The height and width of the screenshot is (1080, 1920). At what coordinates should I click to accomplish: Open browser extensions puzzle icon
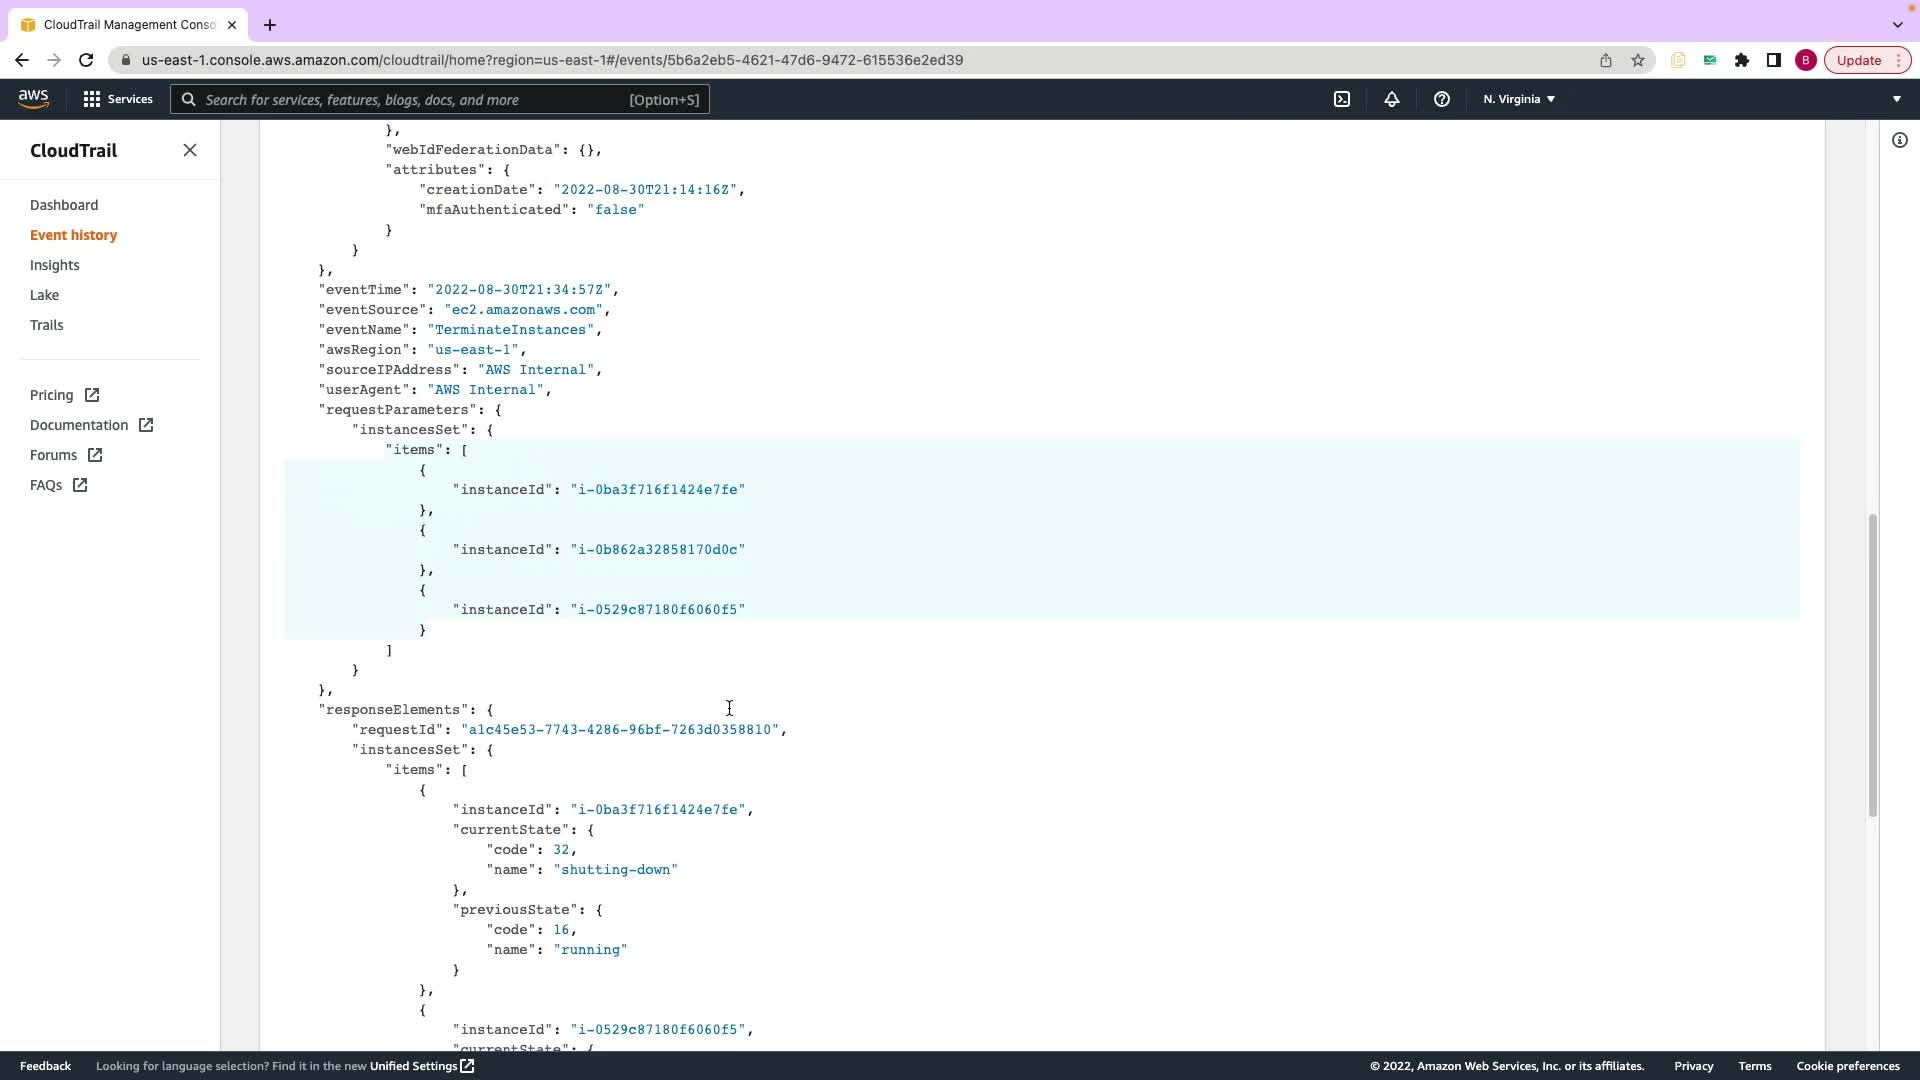click(x=1741, y=60)
